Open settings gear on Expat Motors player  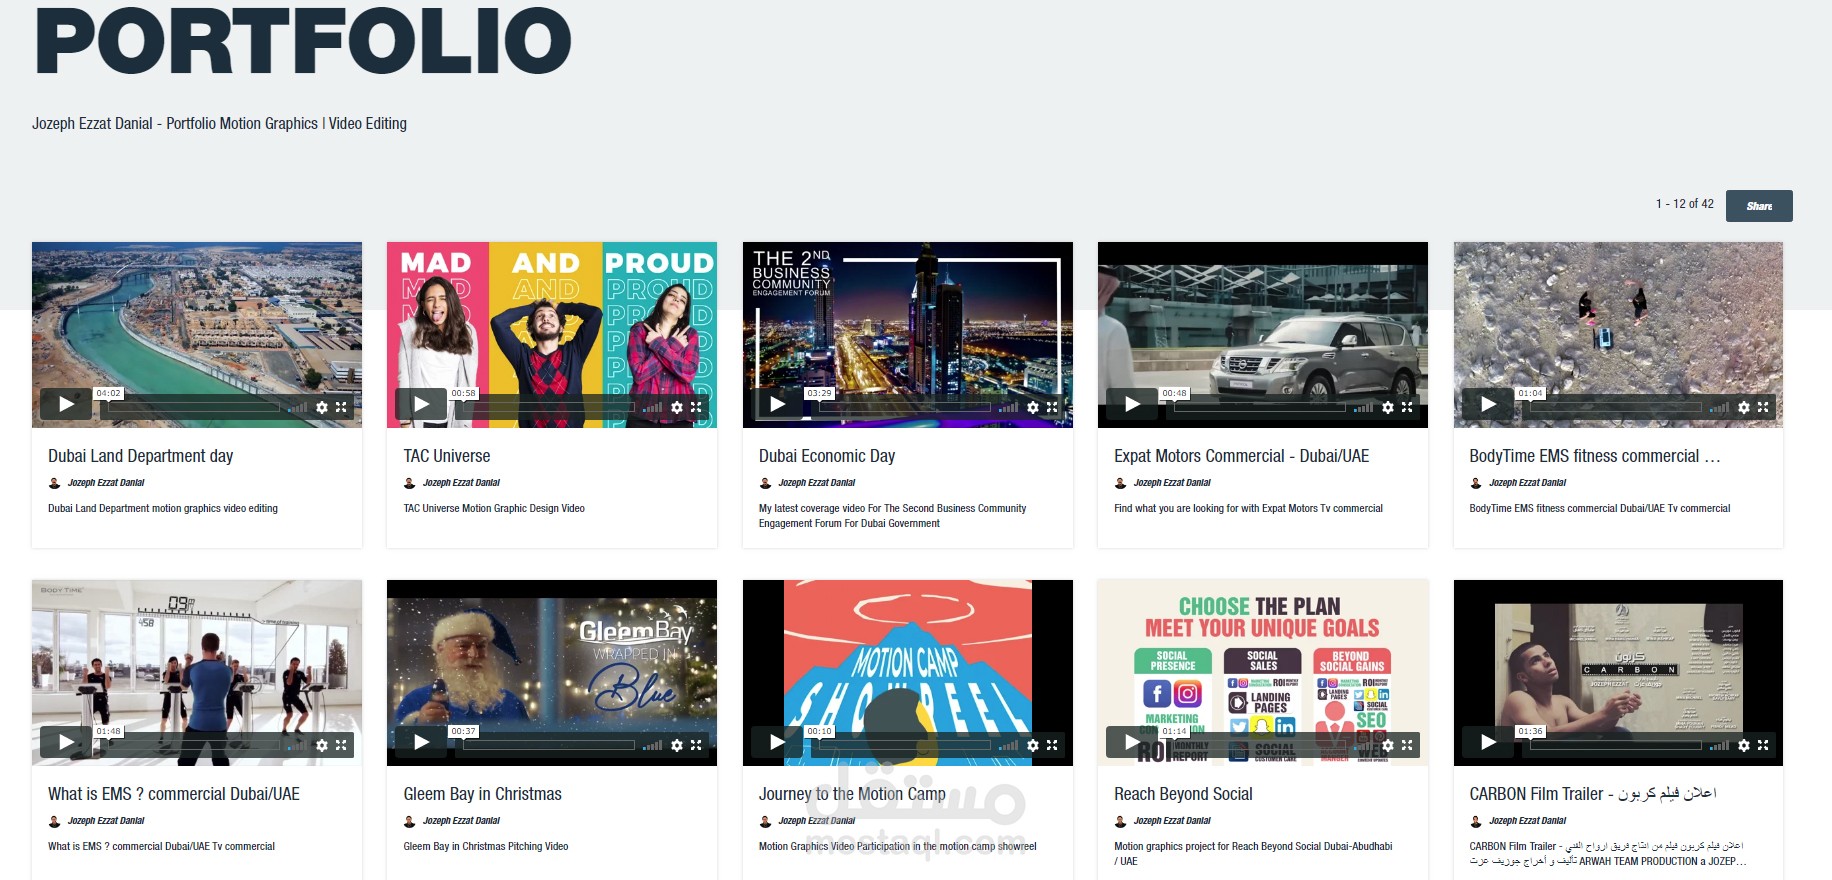pos(1388,407)
